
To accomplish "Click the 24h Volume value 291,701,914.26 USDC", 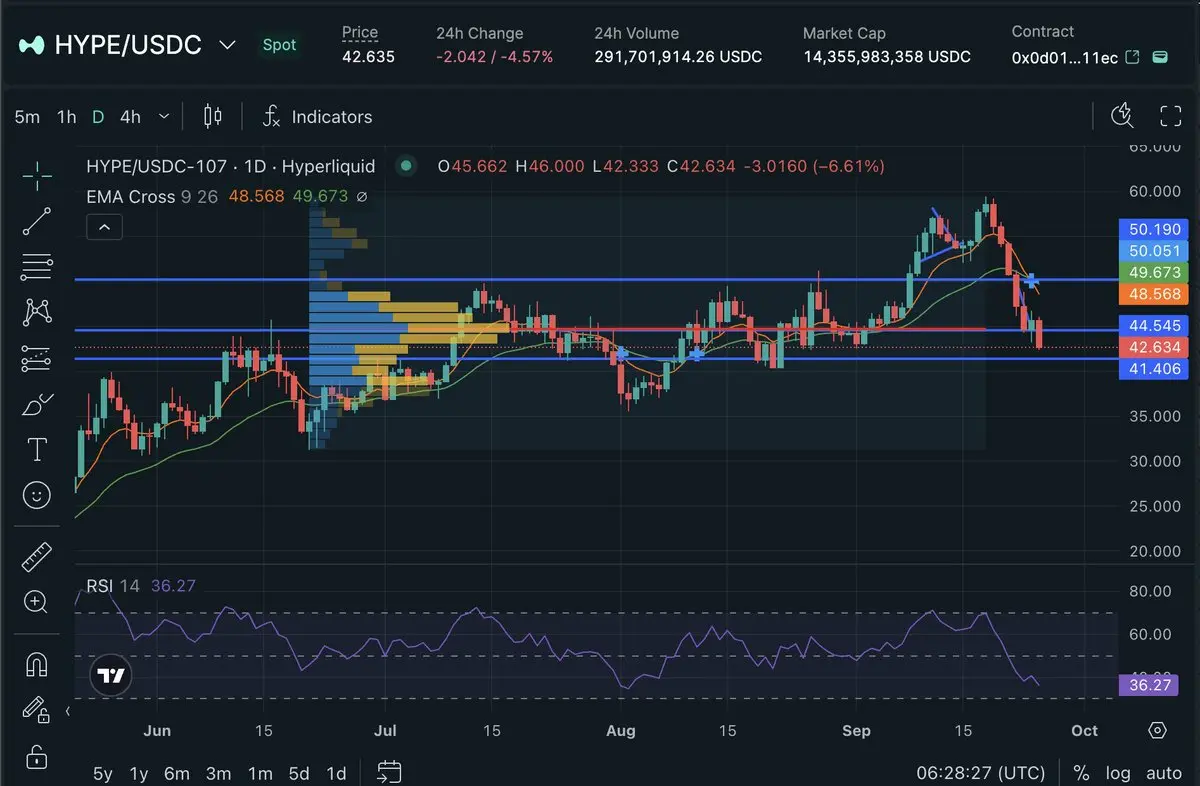I will coord(678,57).
